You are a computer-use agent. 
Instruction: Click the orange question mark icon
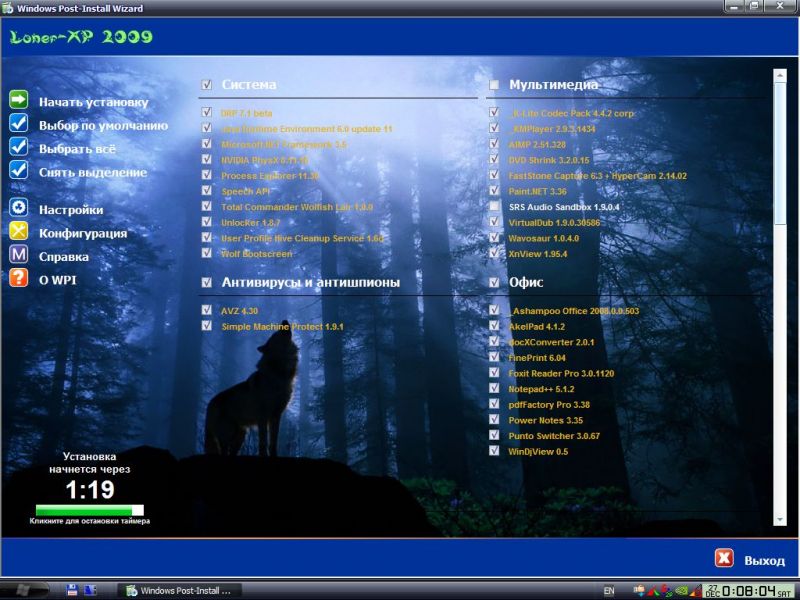click(18, 278)
